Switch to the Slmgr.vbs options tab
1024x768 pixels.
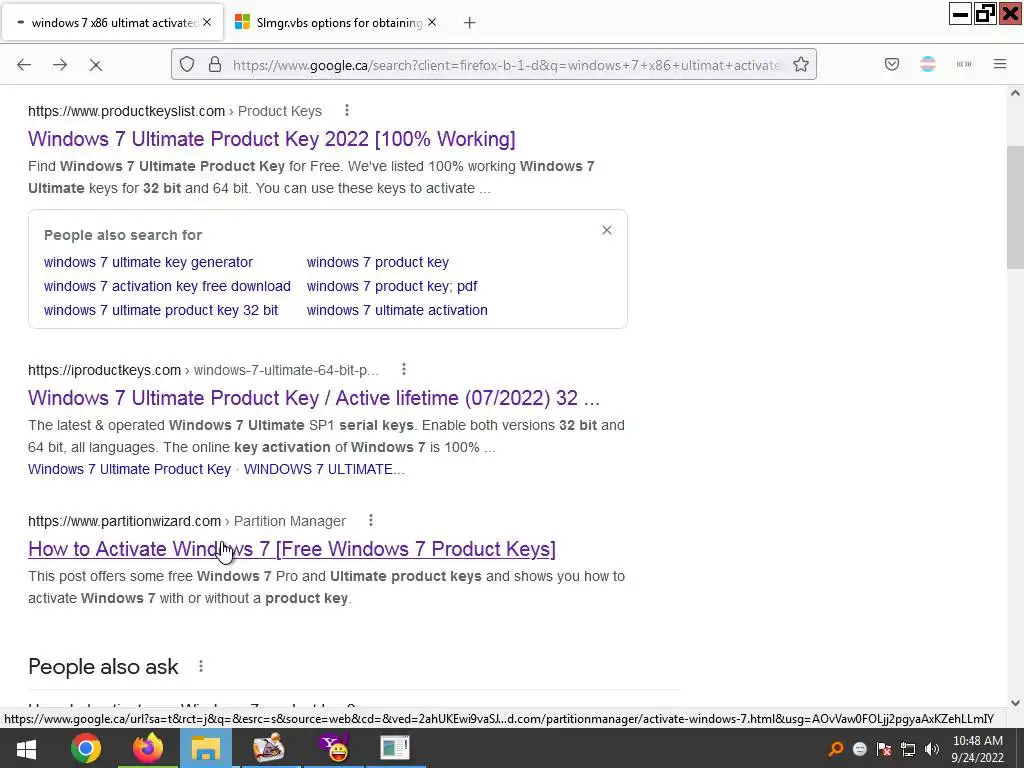click(x=337, y=23)
